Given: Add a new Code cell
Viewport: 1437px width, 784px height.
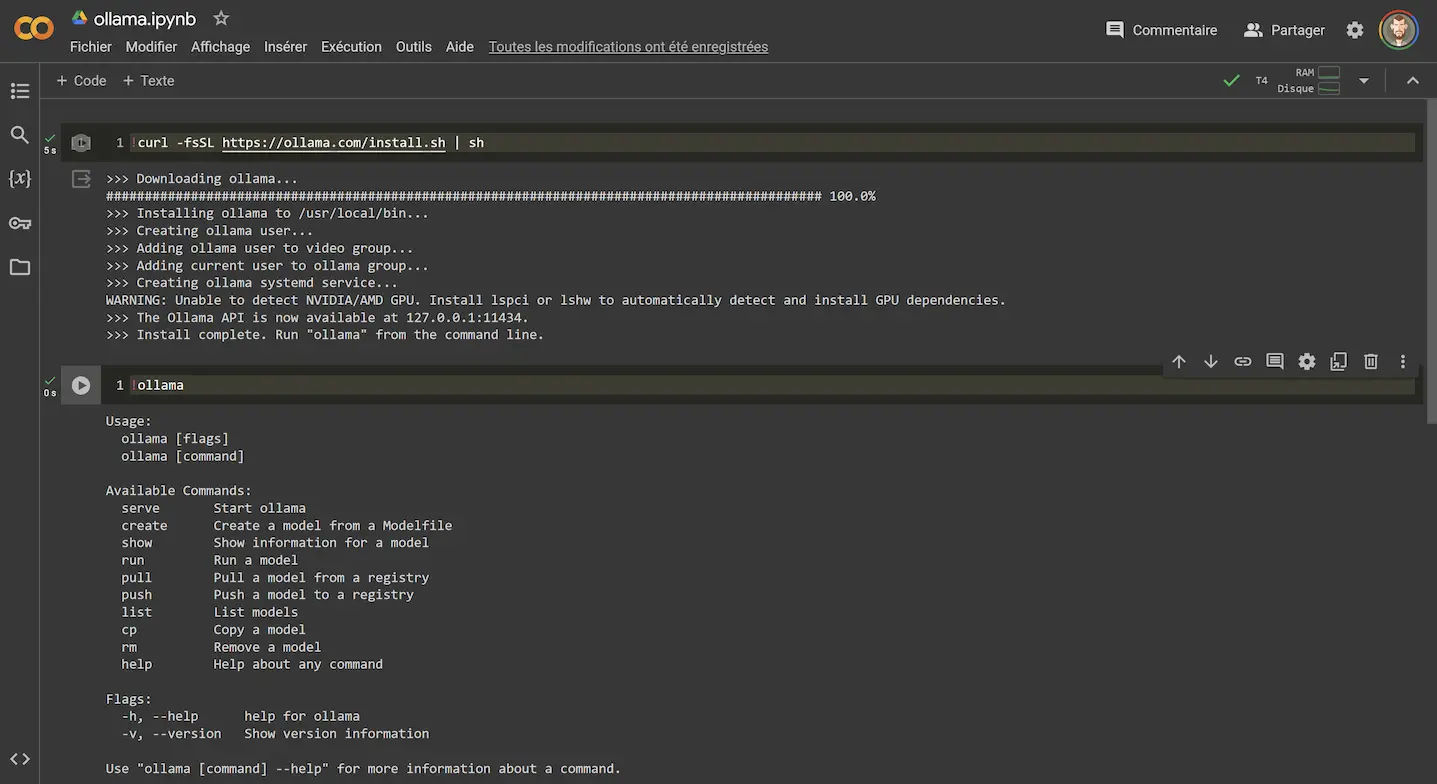Looking at the screenshot, I should (x=81, y=81).
